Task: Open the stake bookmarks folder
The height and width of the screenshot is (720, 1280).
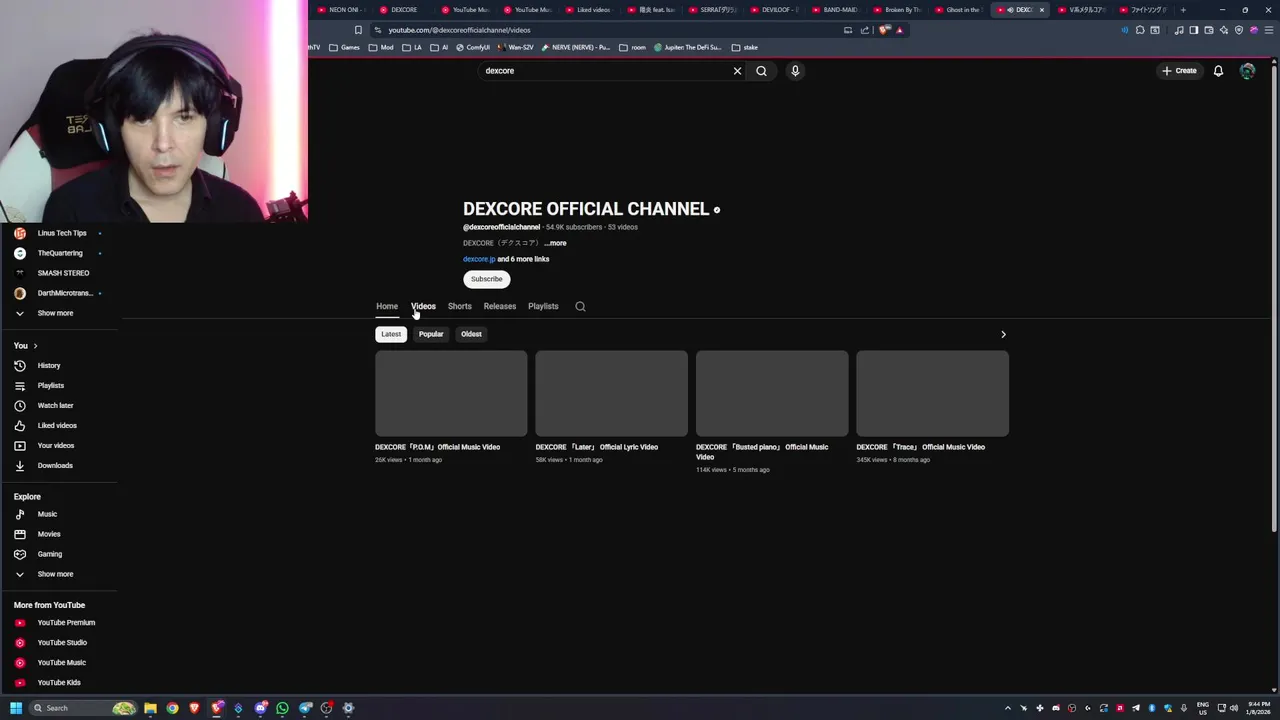Action: tap(745, 47)
